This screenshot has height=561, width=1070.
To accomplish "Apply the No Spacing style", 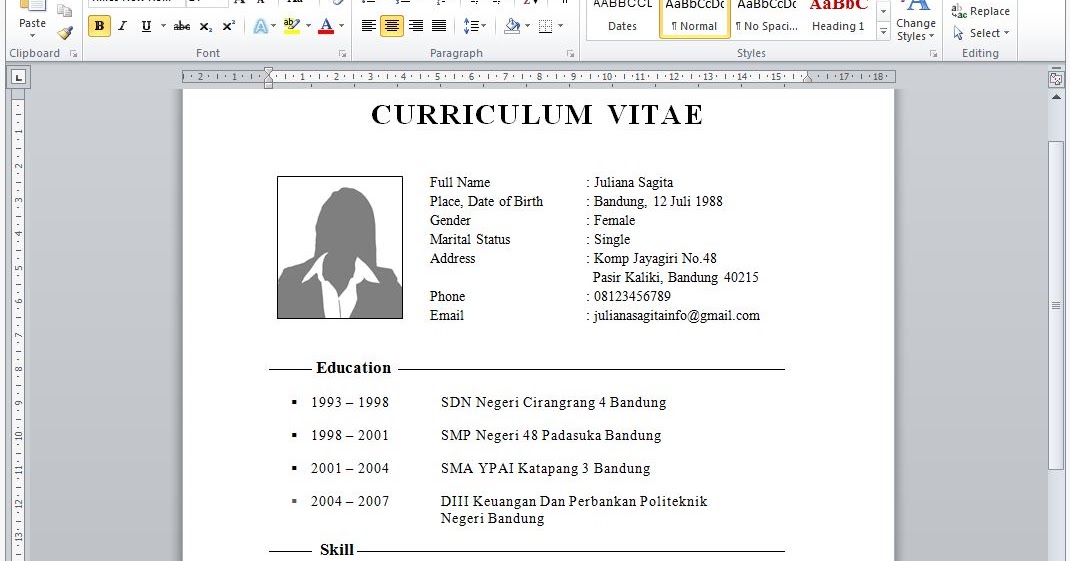I will click(767, 18).
